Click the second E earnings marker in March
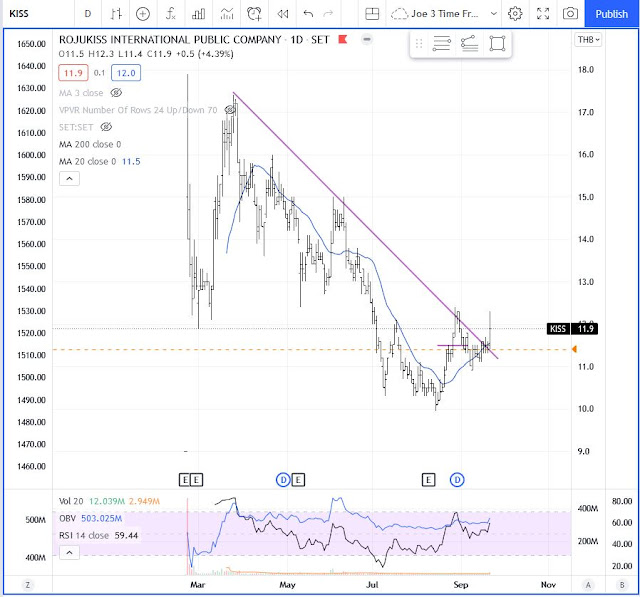Screen dimensions: 640x597 [196, 480]
